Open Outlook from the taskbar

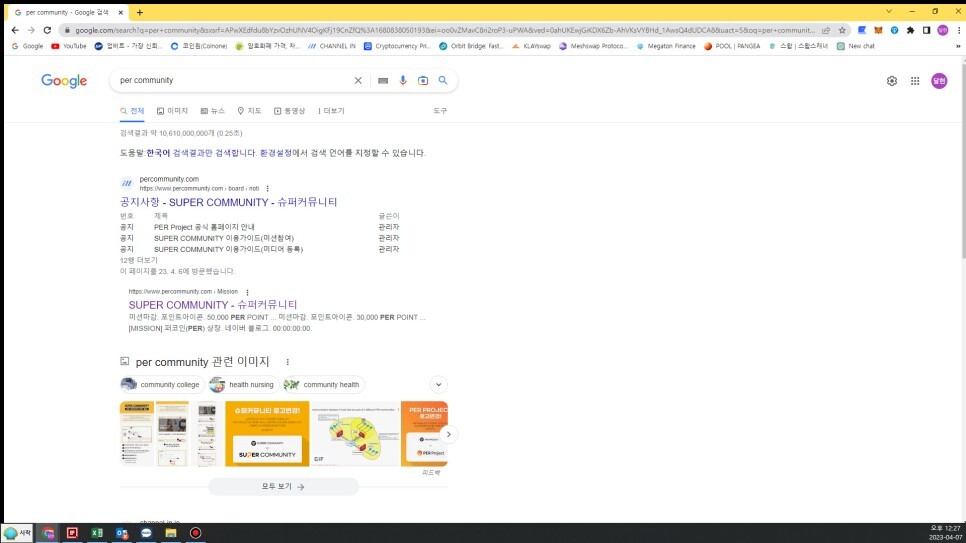[x=122, y=533]
